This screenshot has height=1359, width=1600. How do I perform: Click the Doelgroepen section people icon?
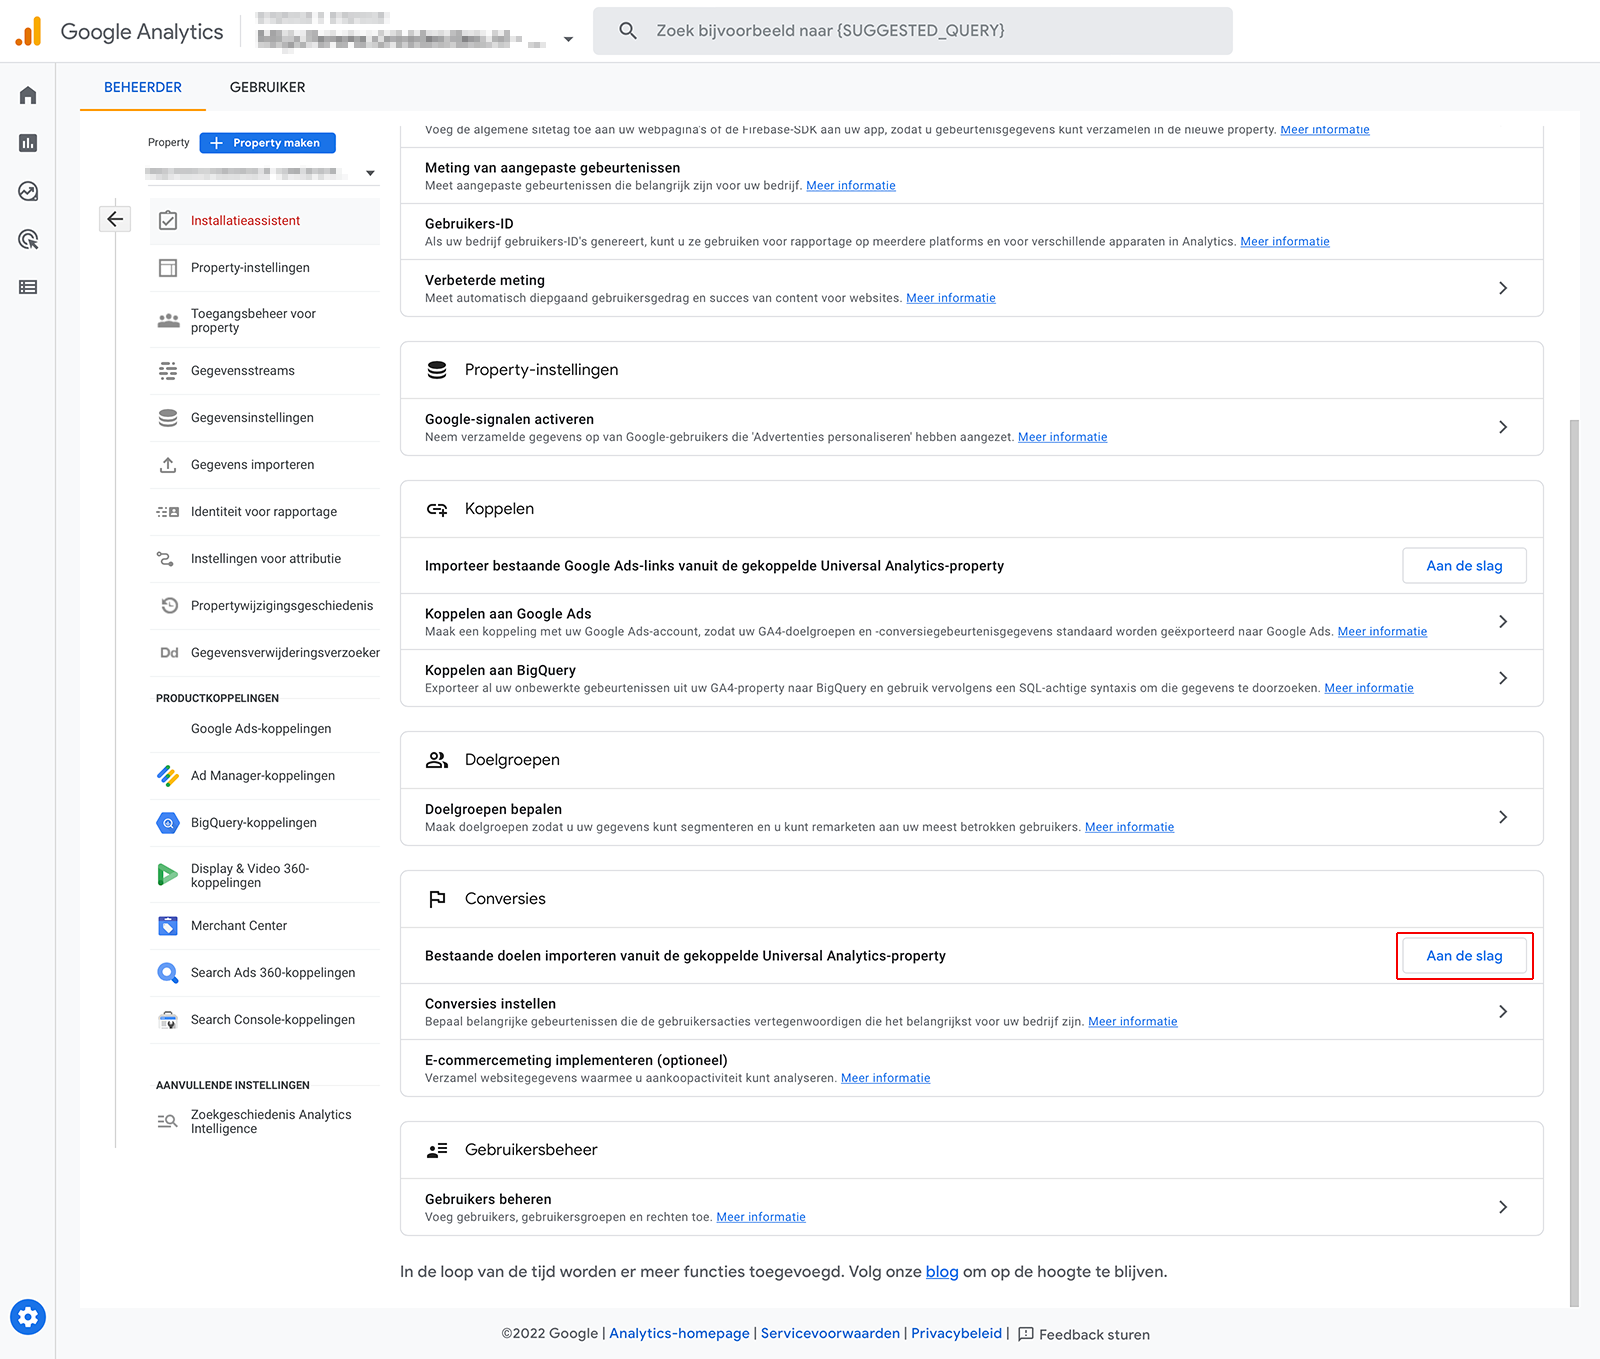click(437, 760)
